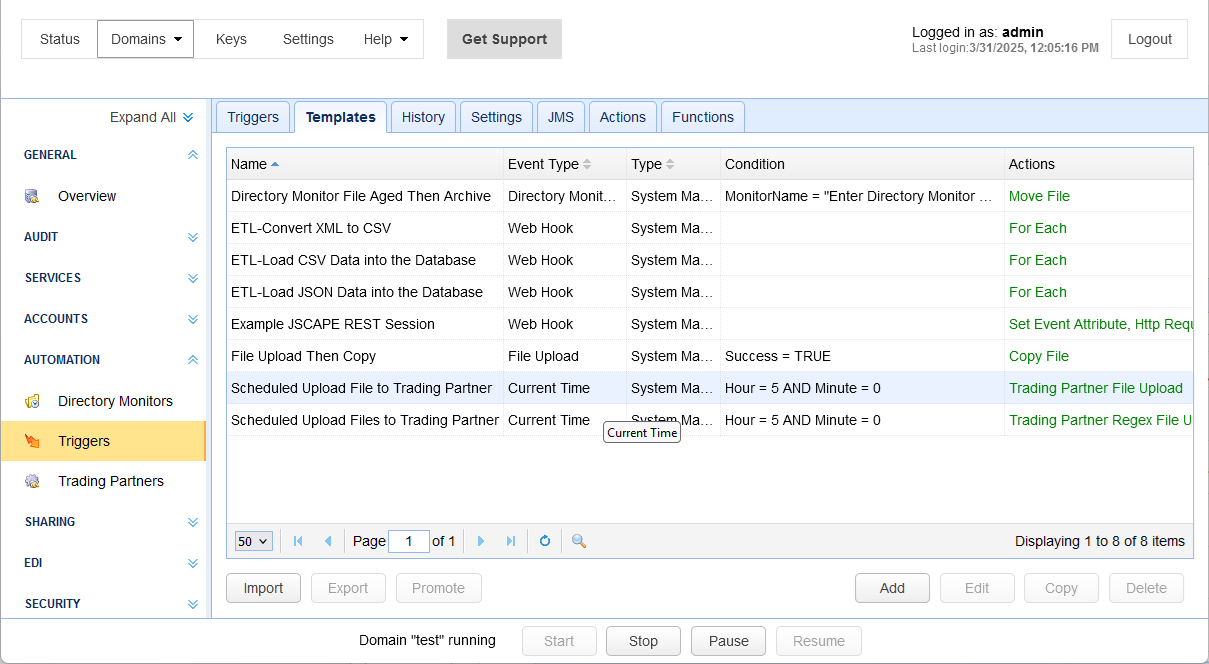Click the Promote button
This screenshot has height=664, width=1209.
point(438,588)
